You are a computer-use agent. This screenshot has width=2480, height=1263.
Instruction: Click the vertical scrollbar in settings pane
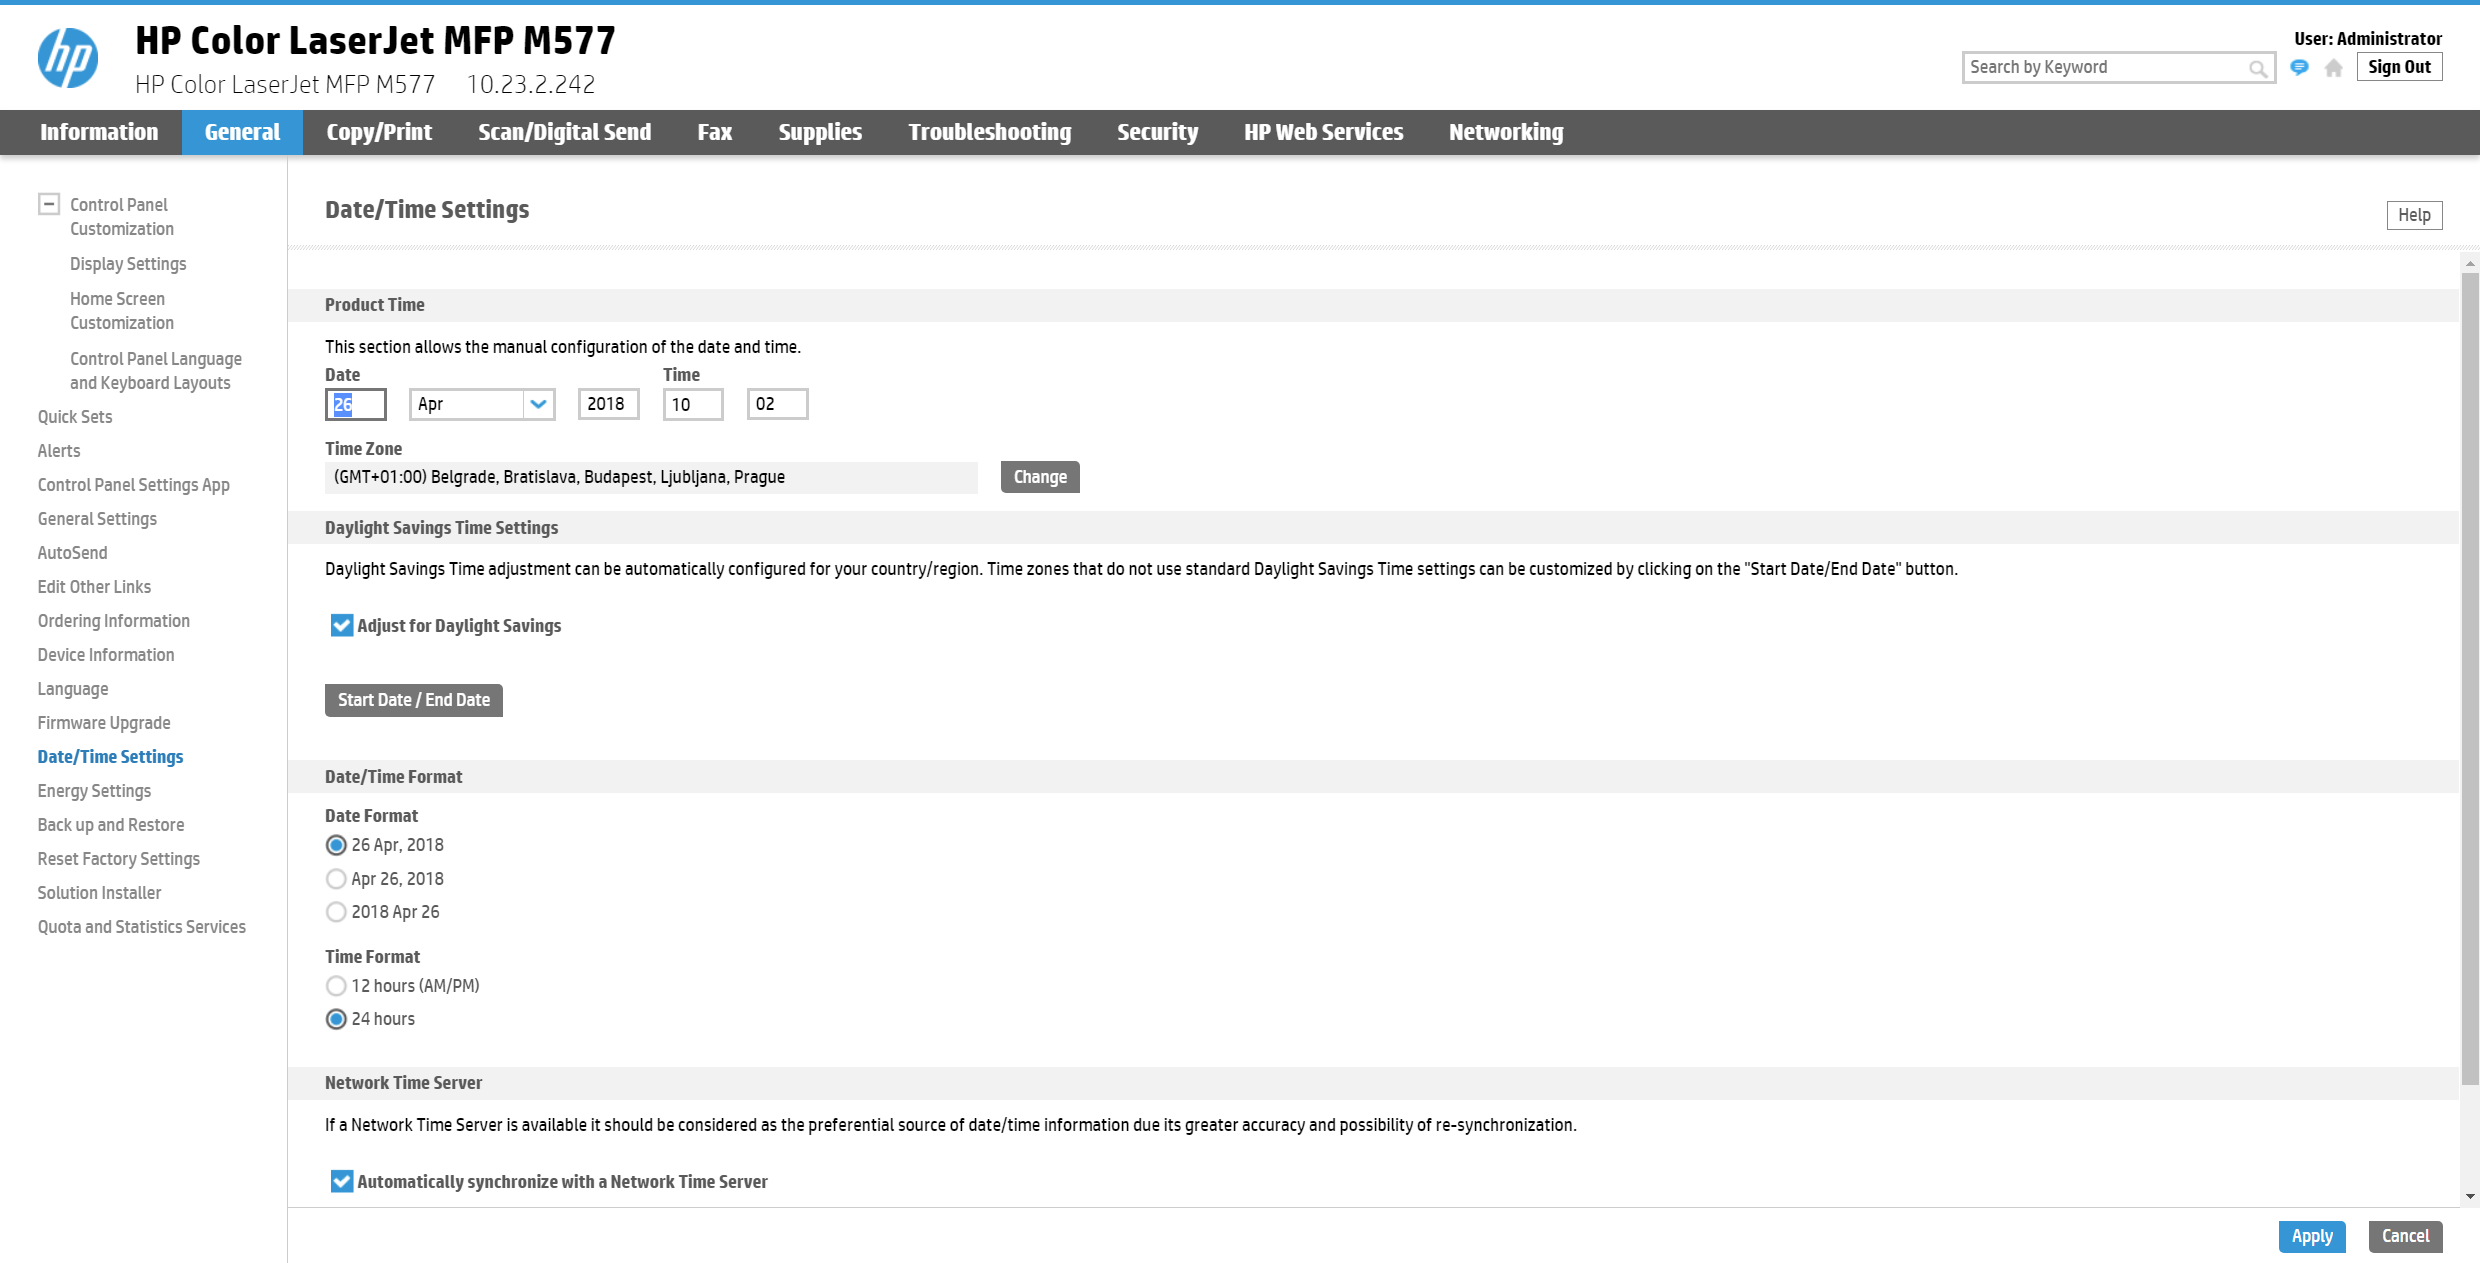(x=2470, y=680)
